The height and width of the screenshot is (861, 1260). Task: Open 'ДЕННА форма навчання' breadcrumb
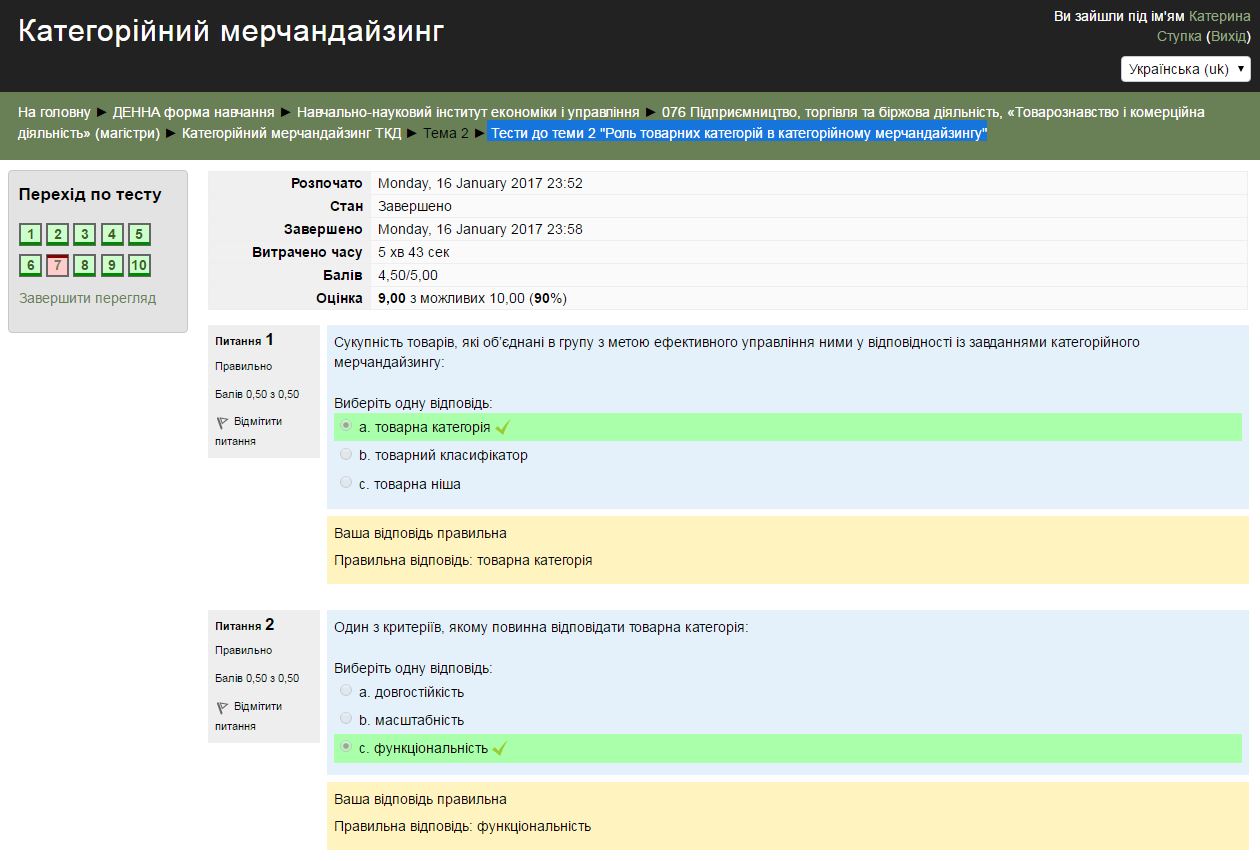(x=193, y=112)
